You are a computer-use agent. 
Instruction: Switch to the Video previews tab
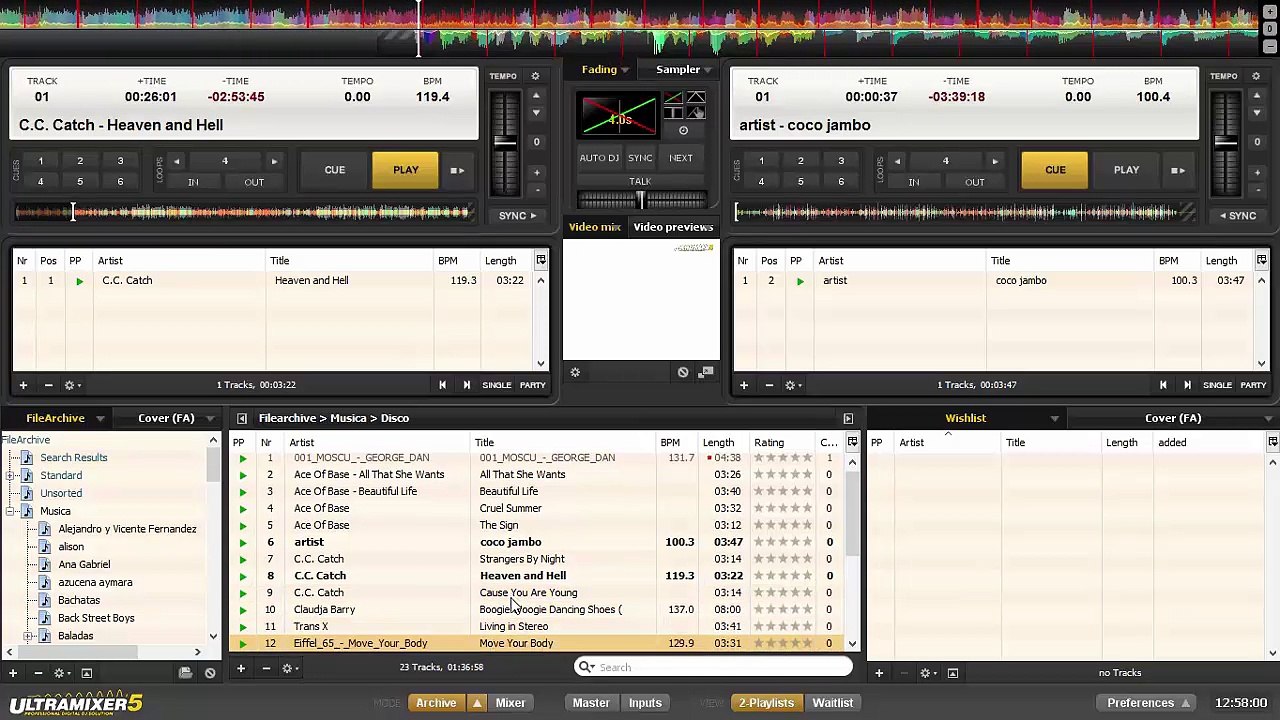(x=673, y=227)
